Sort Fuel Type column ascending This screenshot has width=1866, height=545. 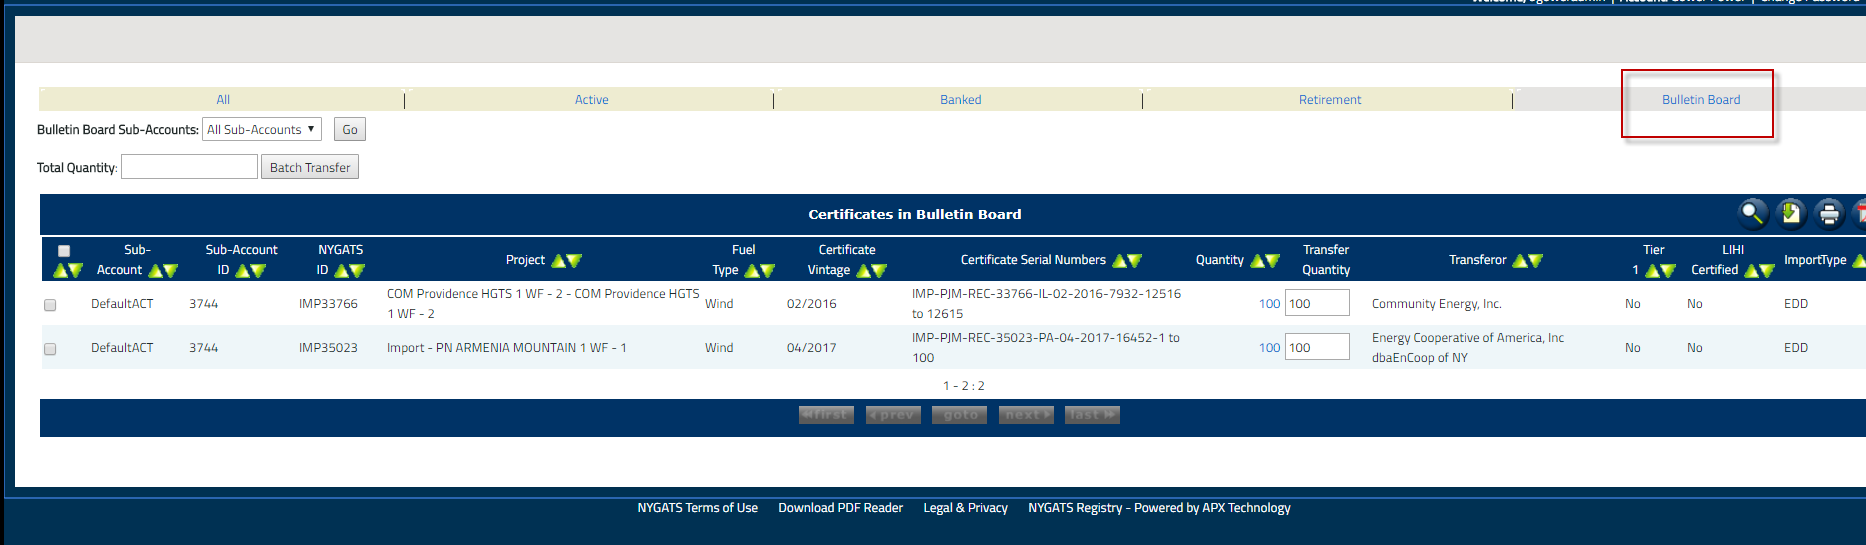click(751, 271)
